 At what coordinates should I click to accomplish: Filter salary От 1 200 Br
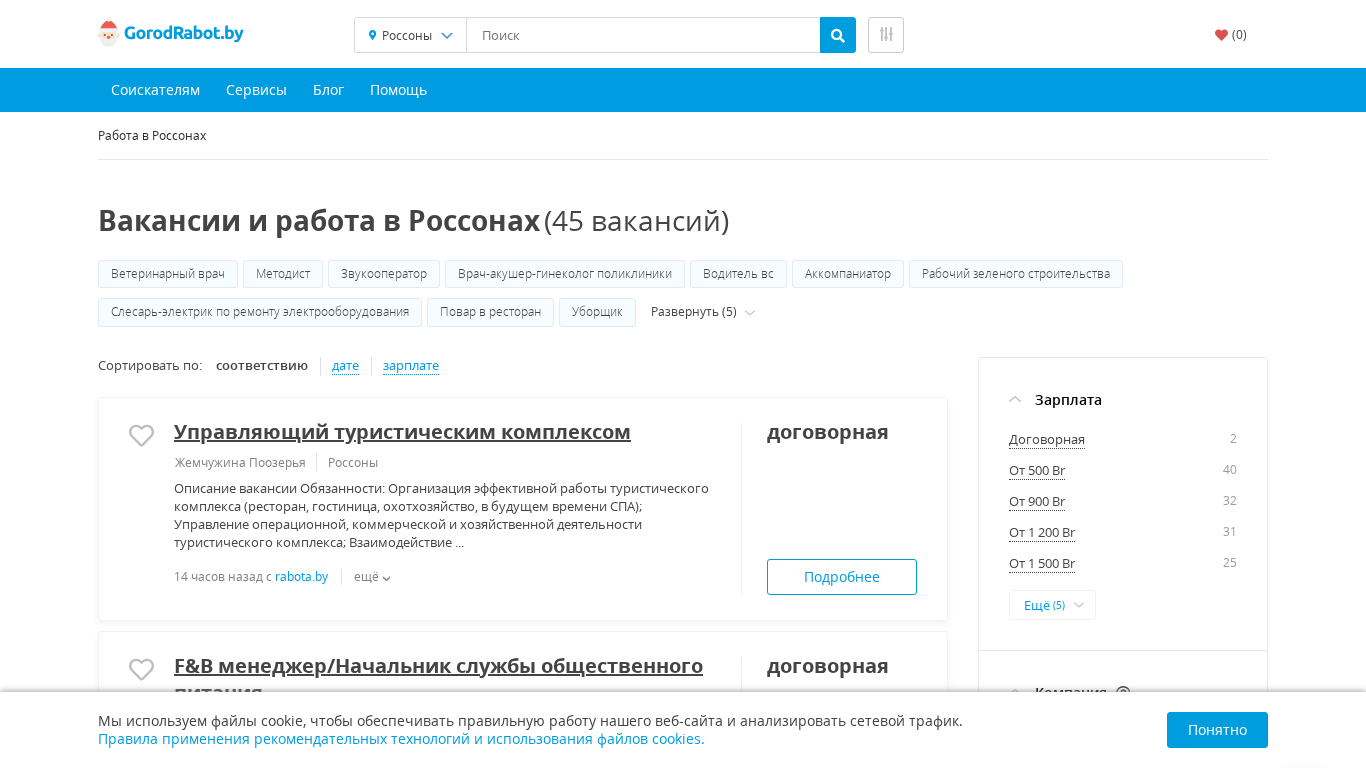point(1042,533)
